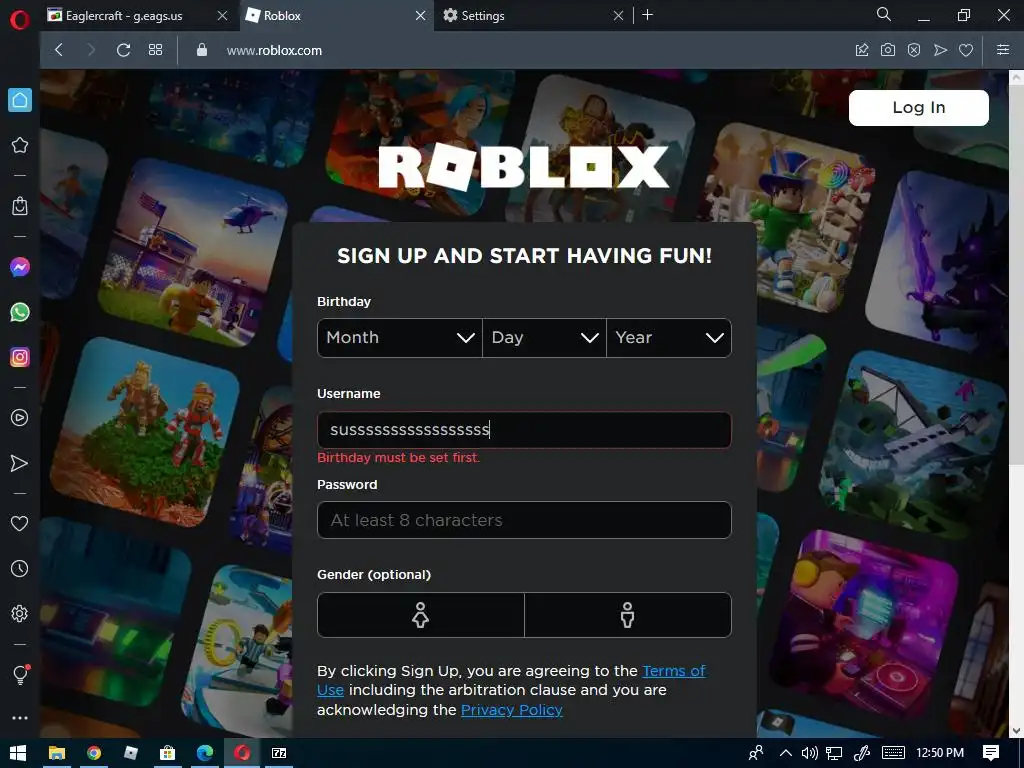Click the site padlock security icon

point(202,50)
